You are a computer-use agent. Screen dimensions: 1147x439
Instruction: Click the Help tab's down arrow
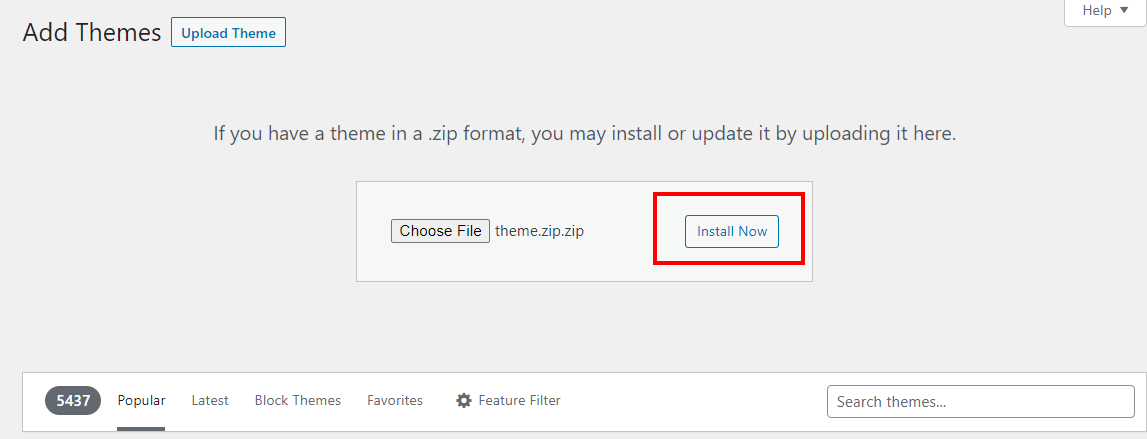tap(1124, 10)
